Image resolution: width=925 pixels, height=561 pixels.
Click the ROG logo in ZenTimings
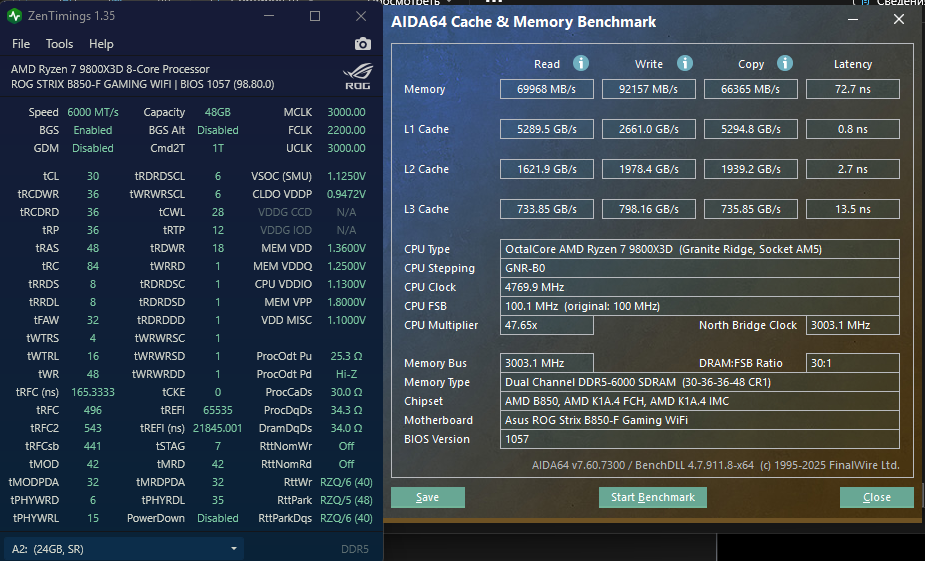pyautogui.click(x=358, y=77)
